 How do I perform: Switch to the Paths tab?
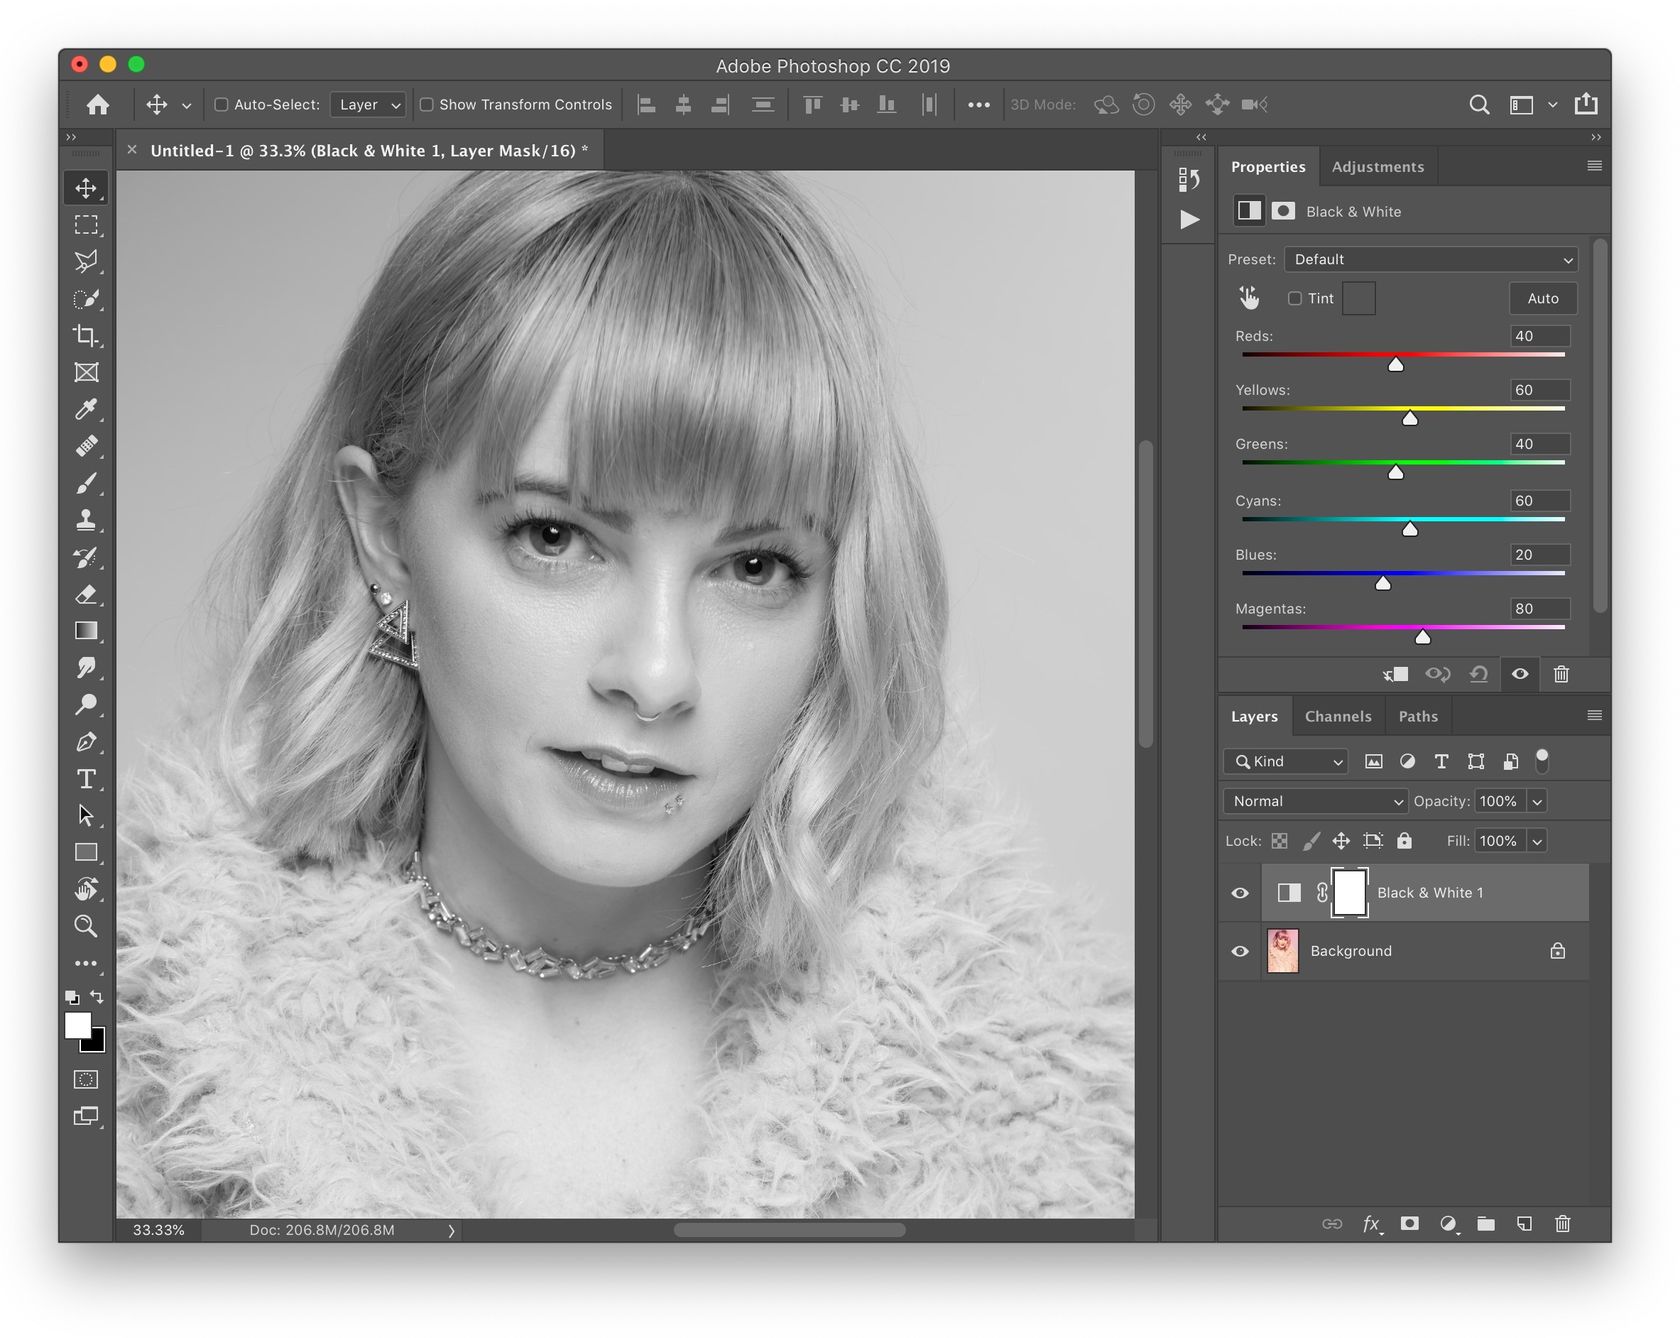tap(1418, 716)
